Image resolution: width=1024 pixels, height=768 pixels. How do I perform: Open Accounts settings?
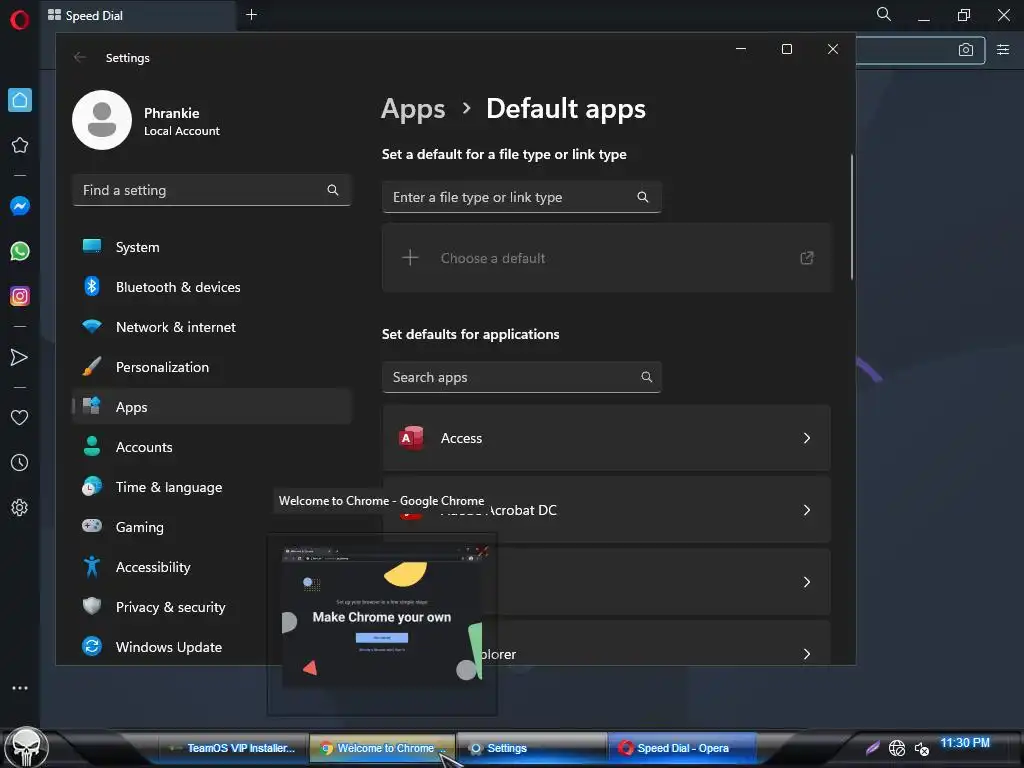[x=212, y=447]
